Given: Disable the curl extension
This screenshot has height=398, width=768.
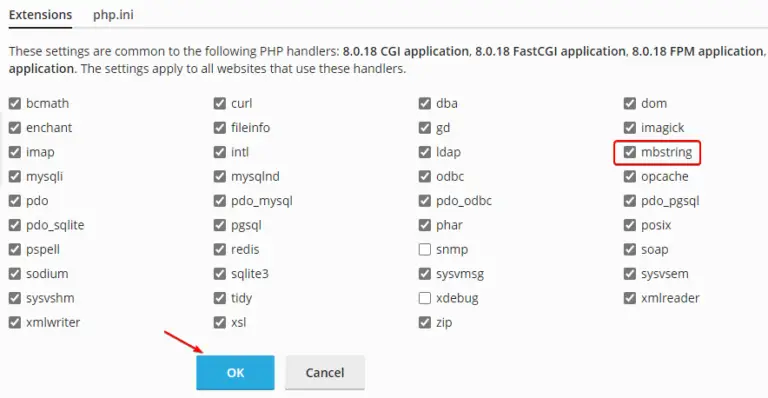Looking at the screenshot, I should point(219,103).
